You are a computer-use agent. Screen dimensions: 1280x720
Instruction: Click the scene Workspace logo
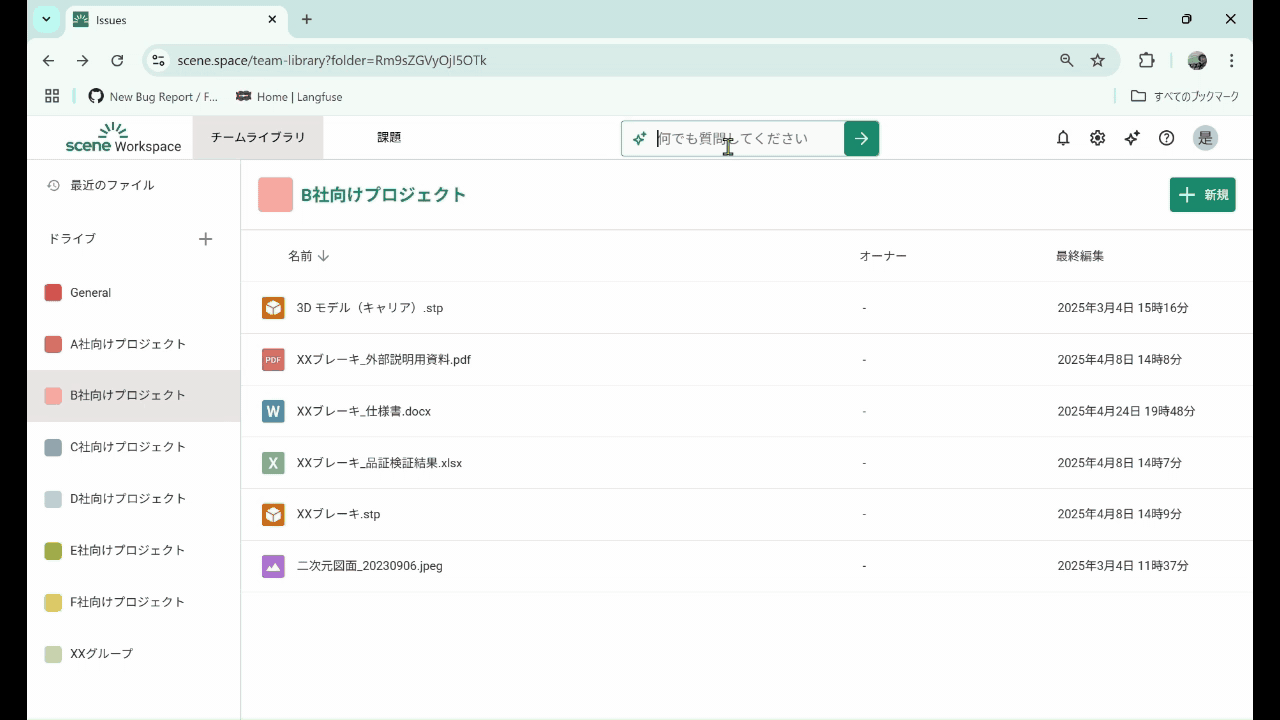click(x=123, y=138)
